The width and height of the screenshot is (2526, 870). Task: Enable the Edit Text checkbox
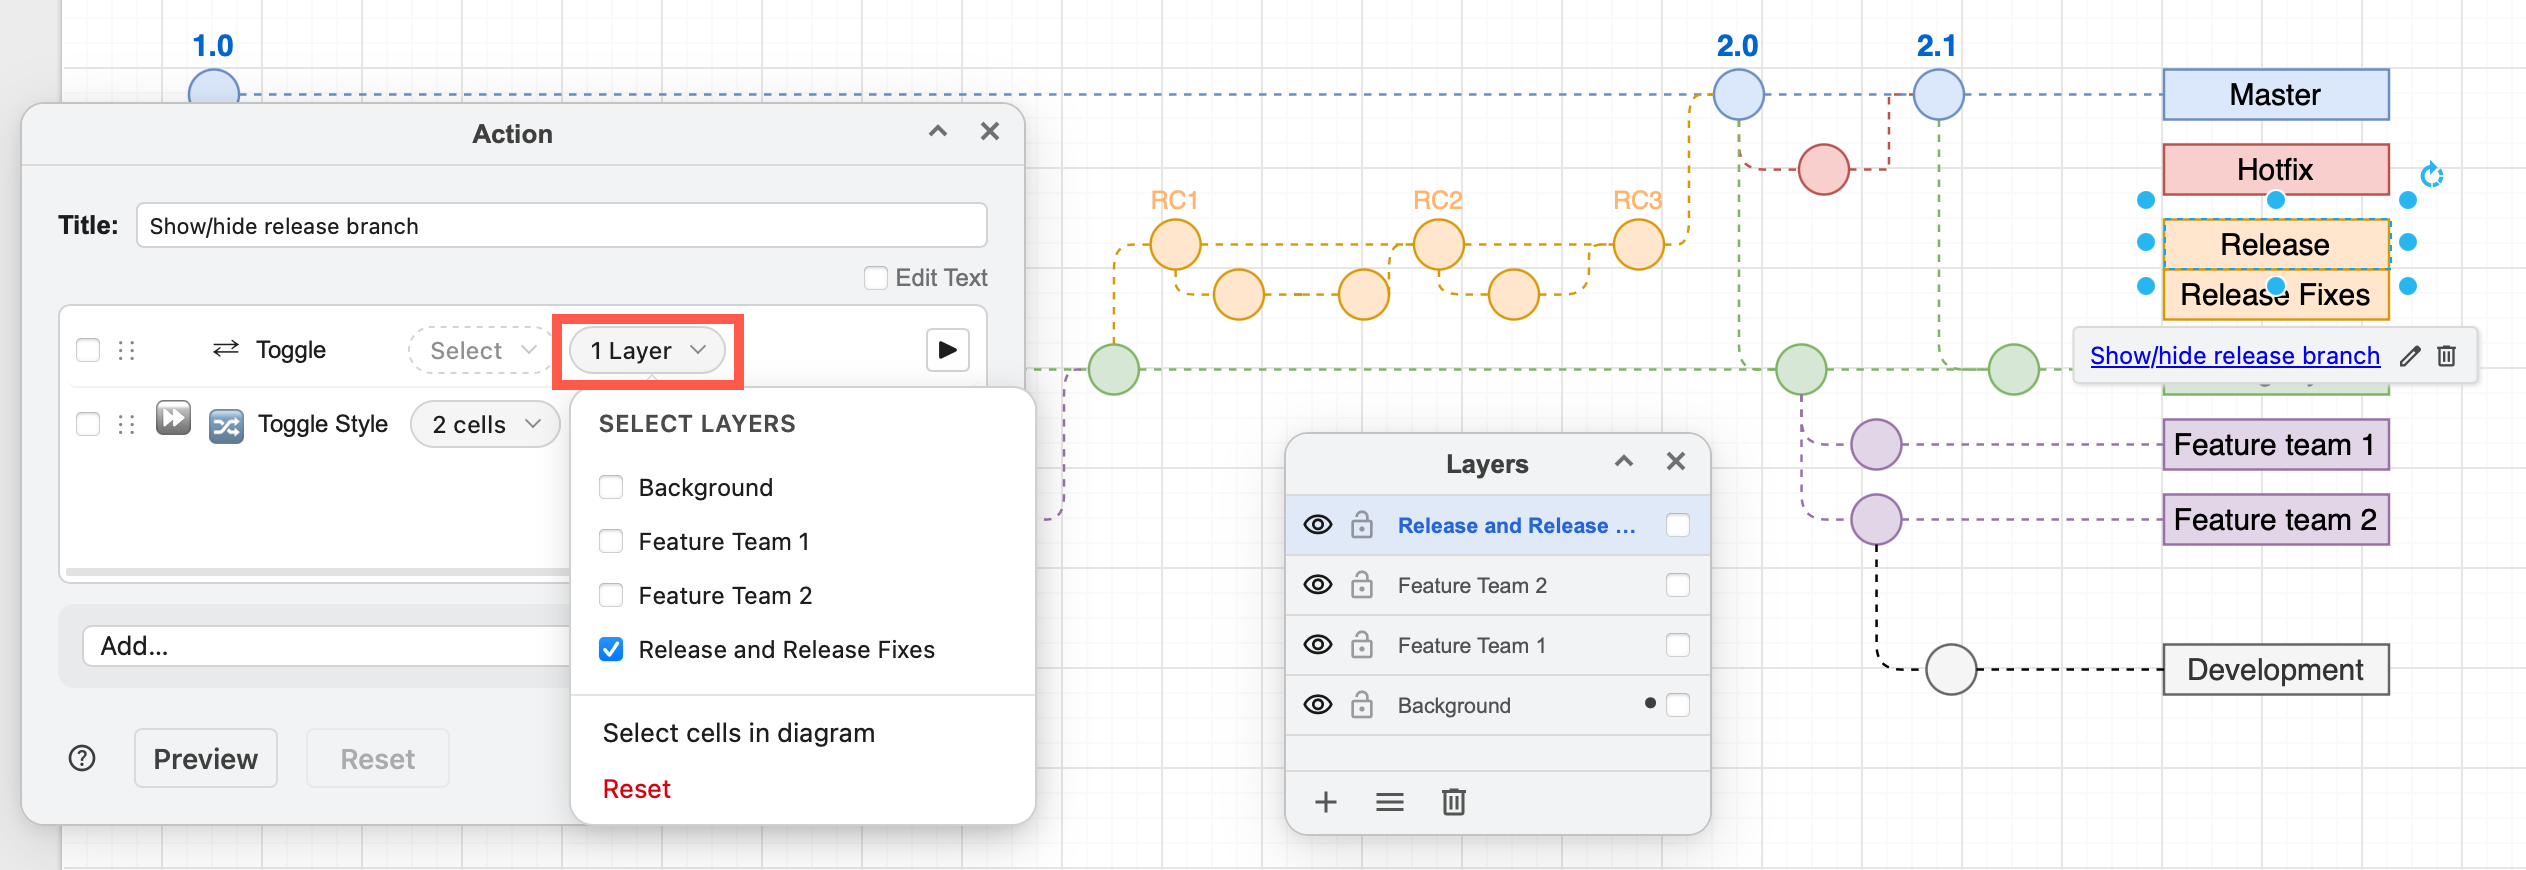(876, 278)
